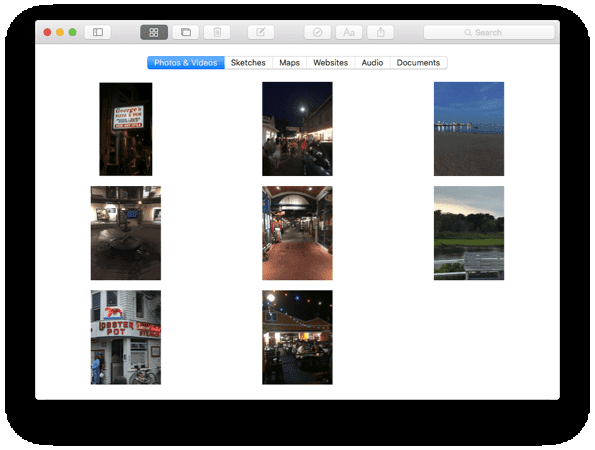Select the Photos & Videos tab
595x450 pixels.
pyautogui.click(x=186, y=63)
